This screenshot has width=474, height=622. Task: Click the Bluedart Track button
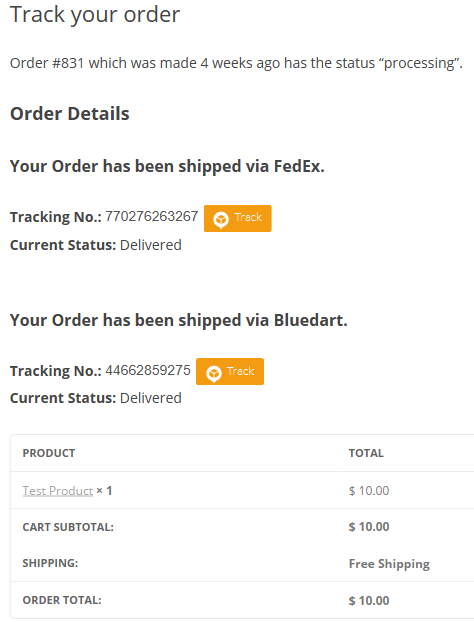point(230,372)
